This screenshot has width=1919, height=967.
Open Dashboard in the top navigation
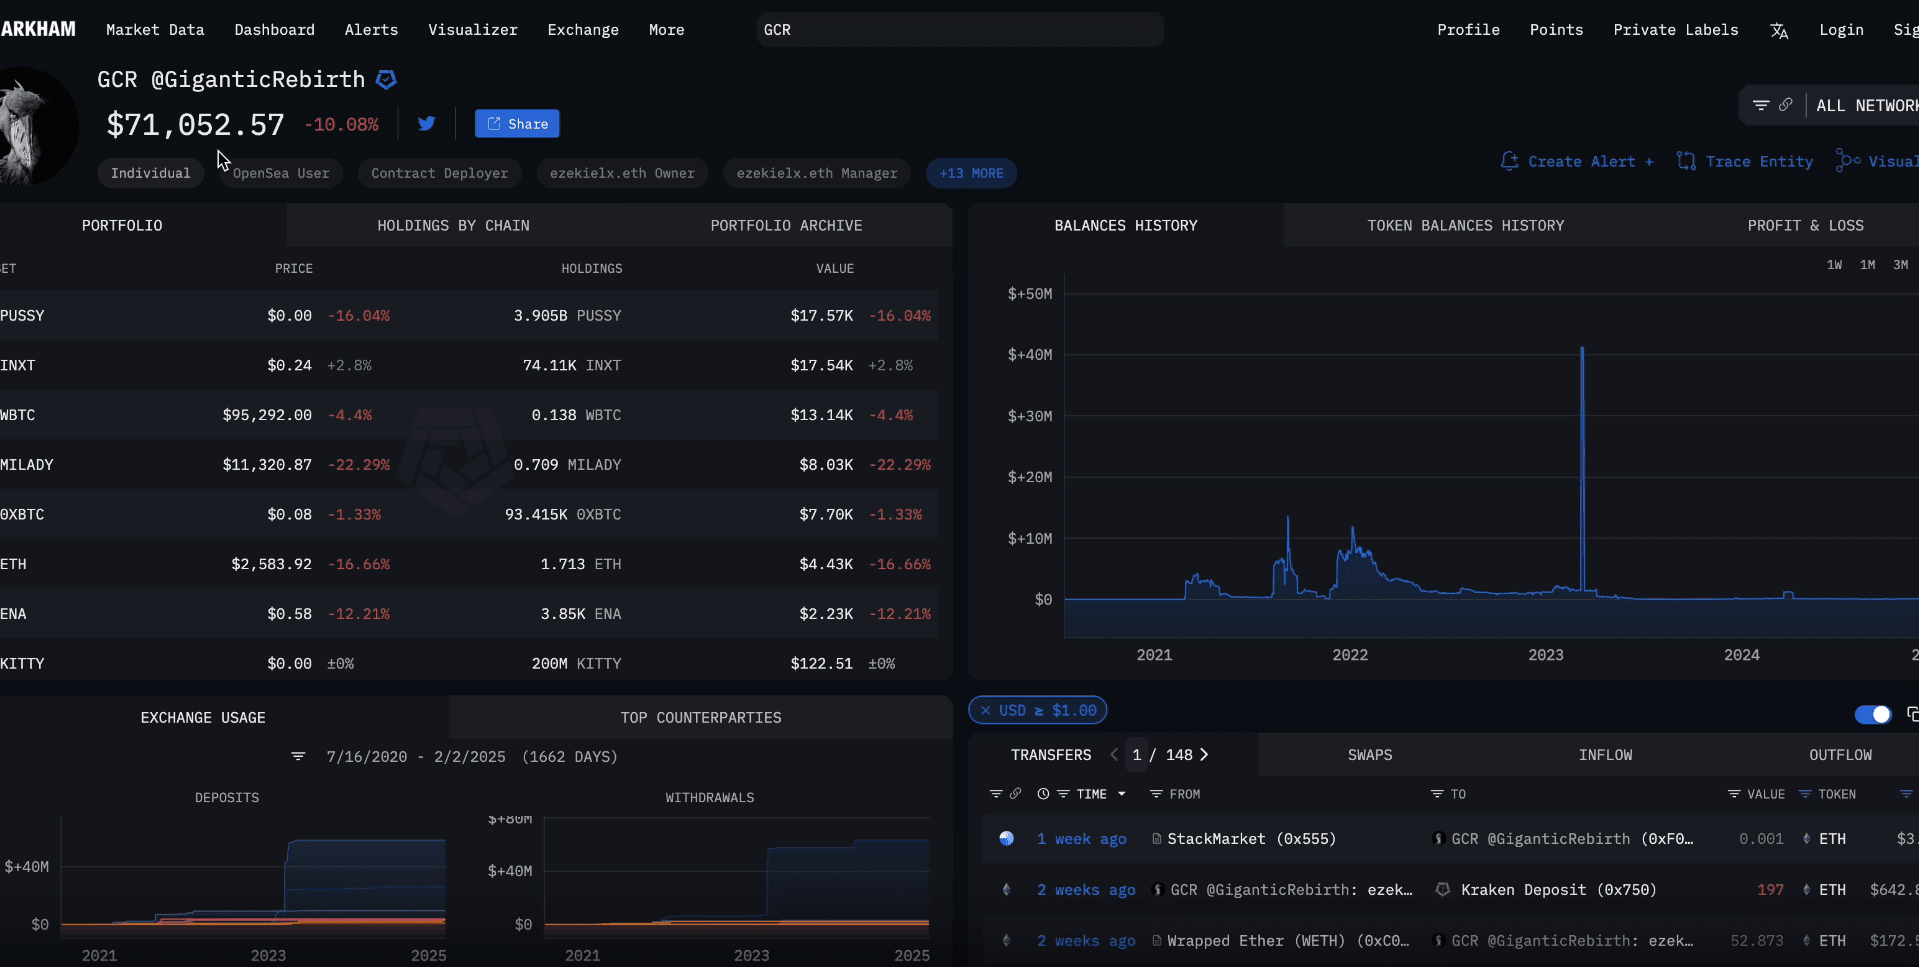tap(275, 30)
